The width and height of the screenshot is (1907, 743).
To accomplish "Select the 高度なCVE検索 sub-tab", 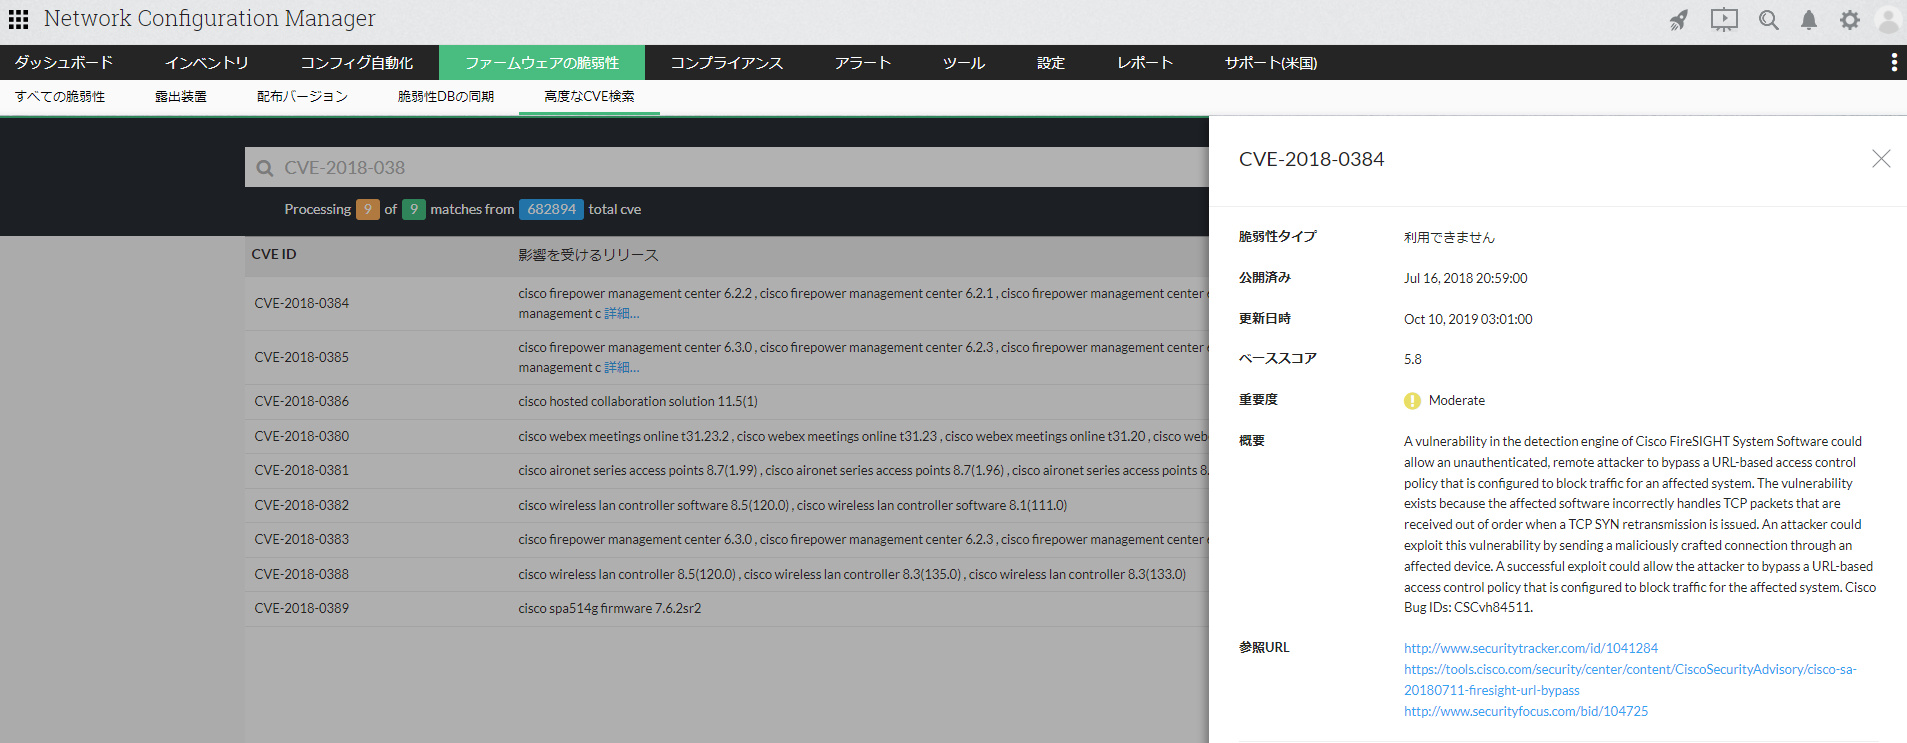I will point(589,97).
